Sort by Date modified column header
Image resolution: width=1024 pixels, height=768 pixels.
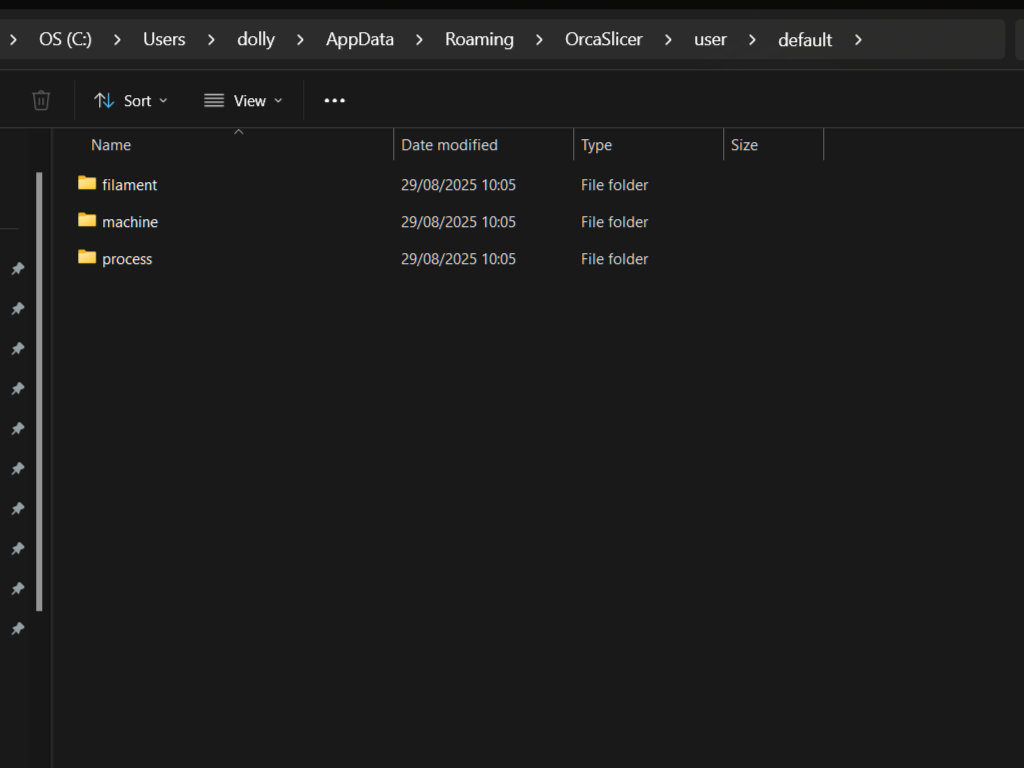pos(449,145)
